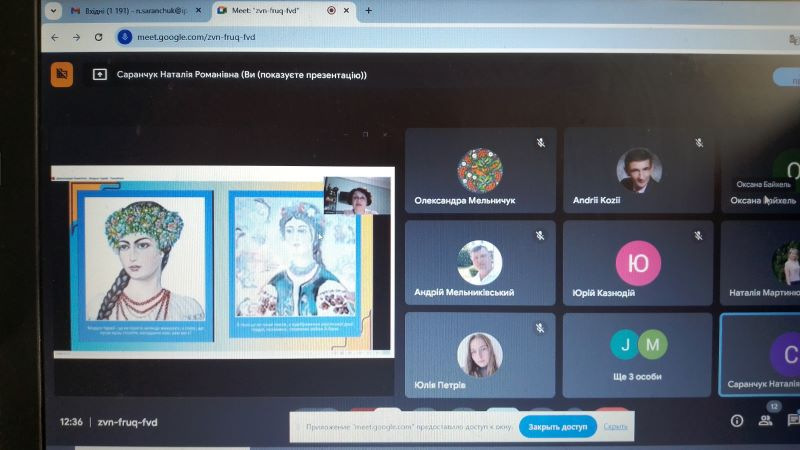This screenshot has height=450, width=800.
Task: Select Andrii Kozii participant tile
Action: point(638,170)
